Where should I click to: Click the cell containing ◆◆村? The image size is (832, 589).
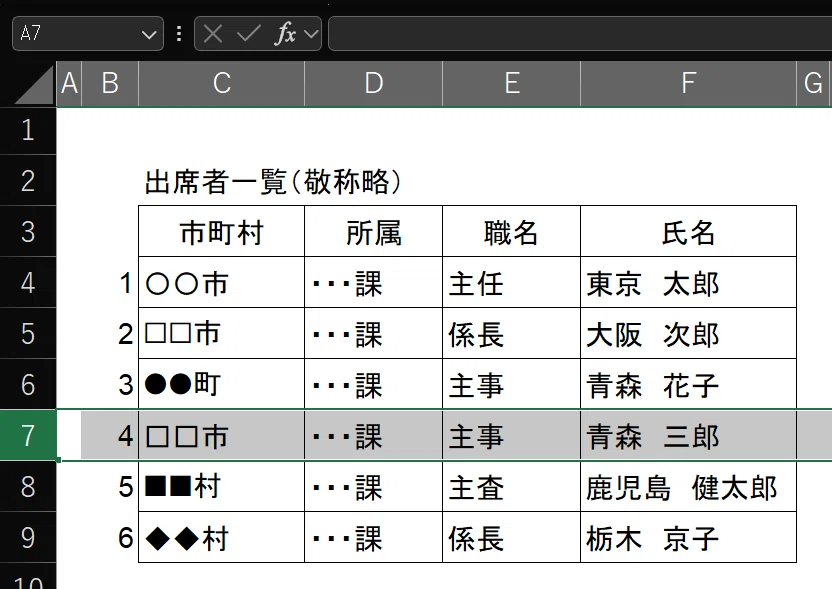point(221,537)
